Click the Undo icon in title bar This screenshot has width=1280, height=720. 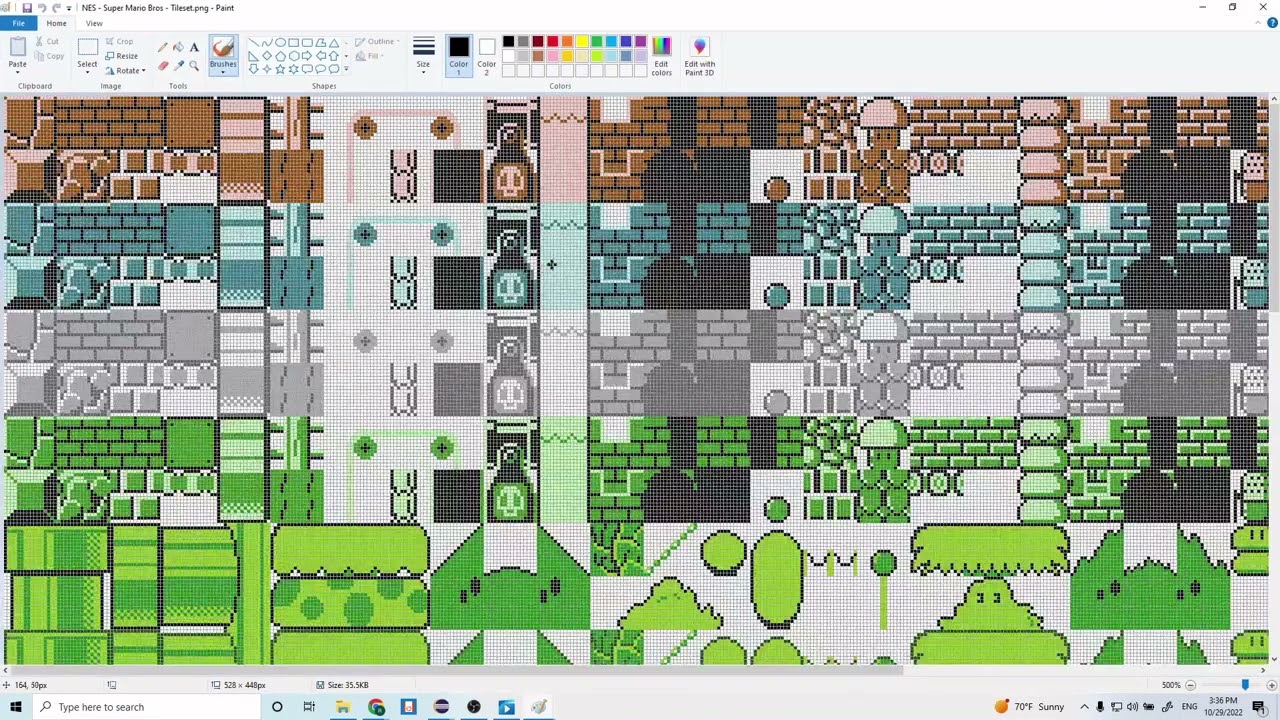(x=42, y=7)
